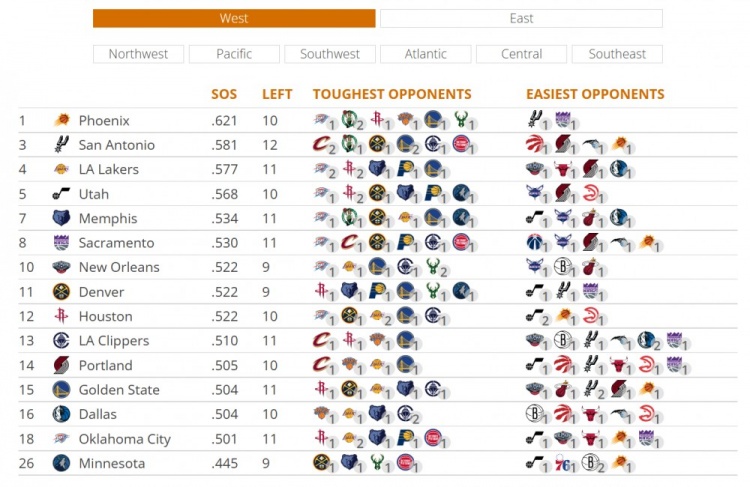Switch to the East conference tab

pyautogui.click(x=521, y=18)
